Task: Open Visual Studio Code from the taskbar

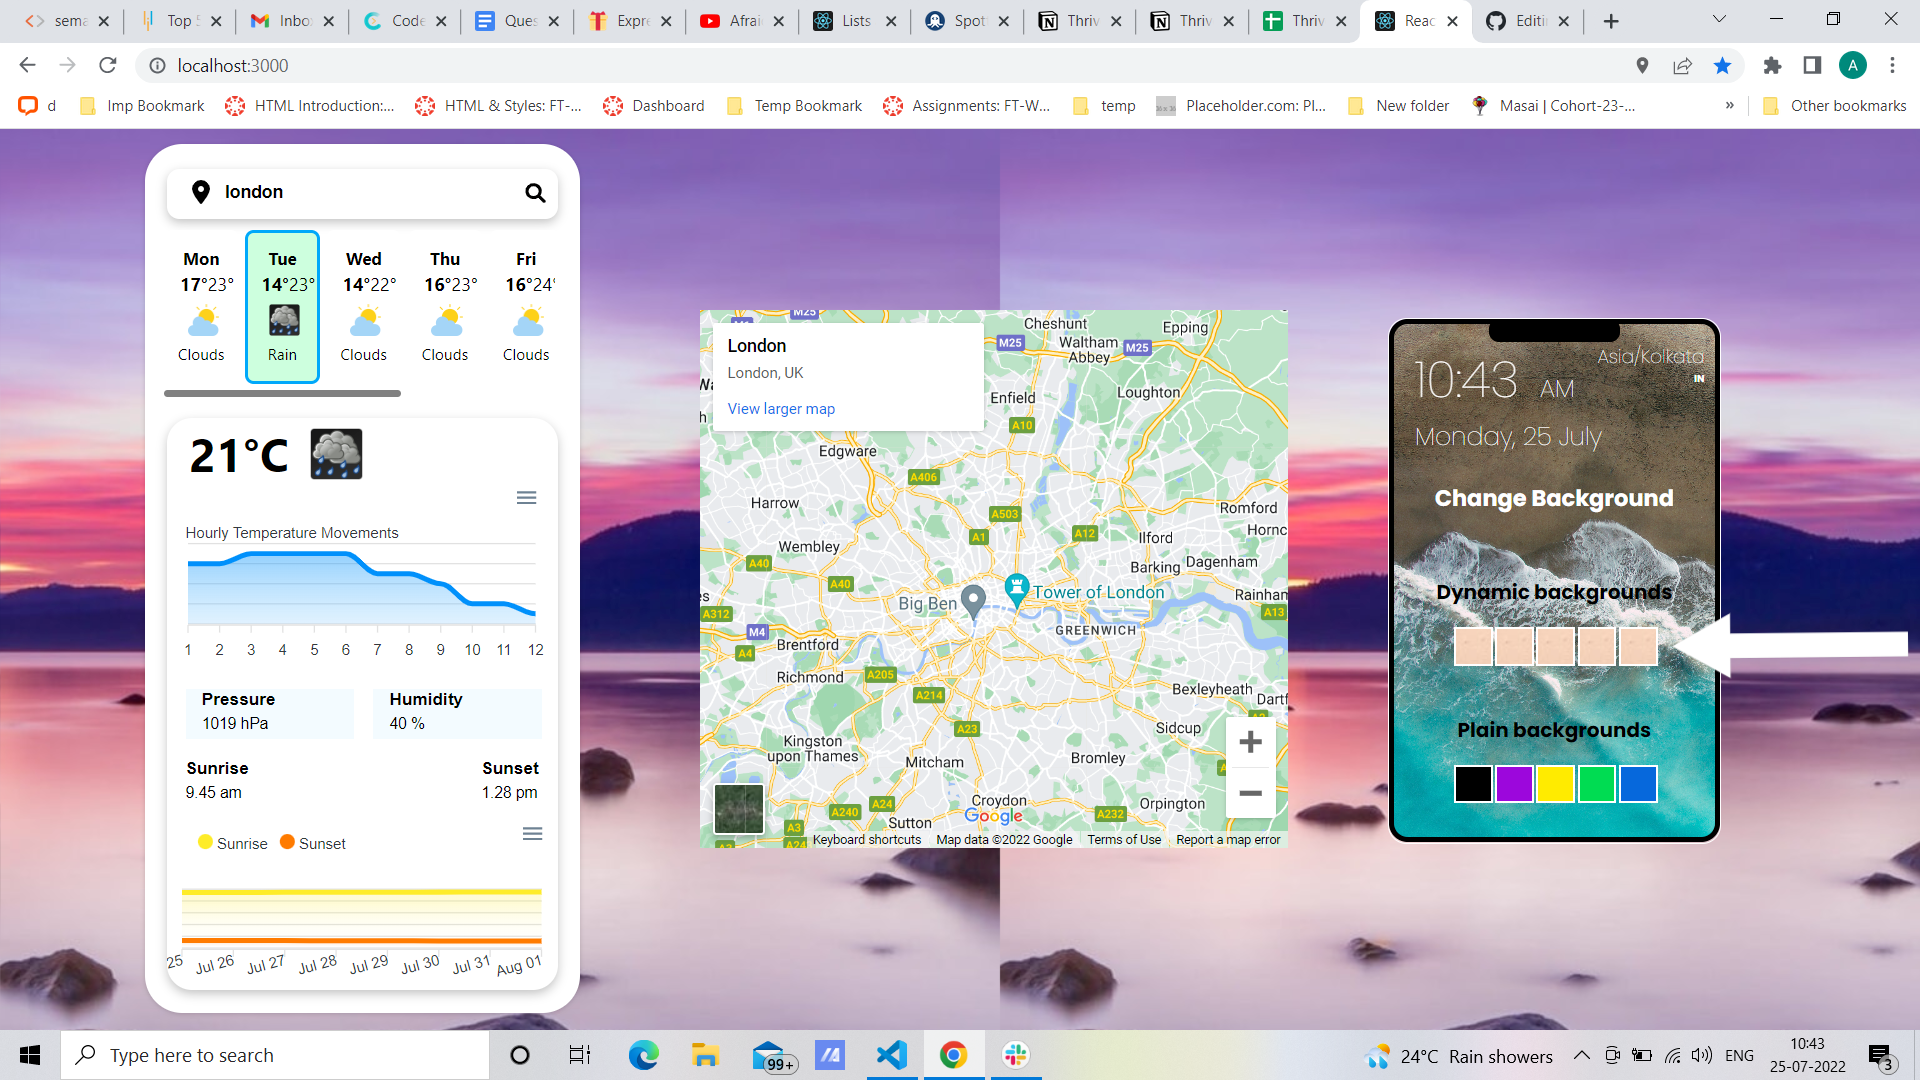Action: tap(891, 1055)
